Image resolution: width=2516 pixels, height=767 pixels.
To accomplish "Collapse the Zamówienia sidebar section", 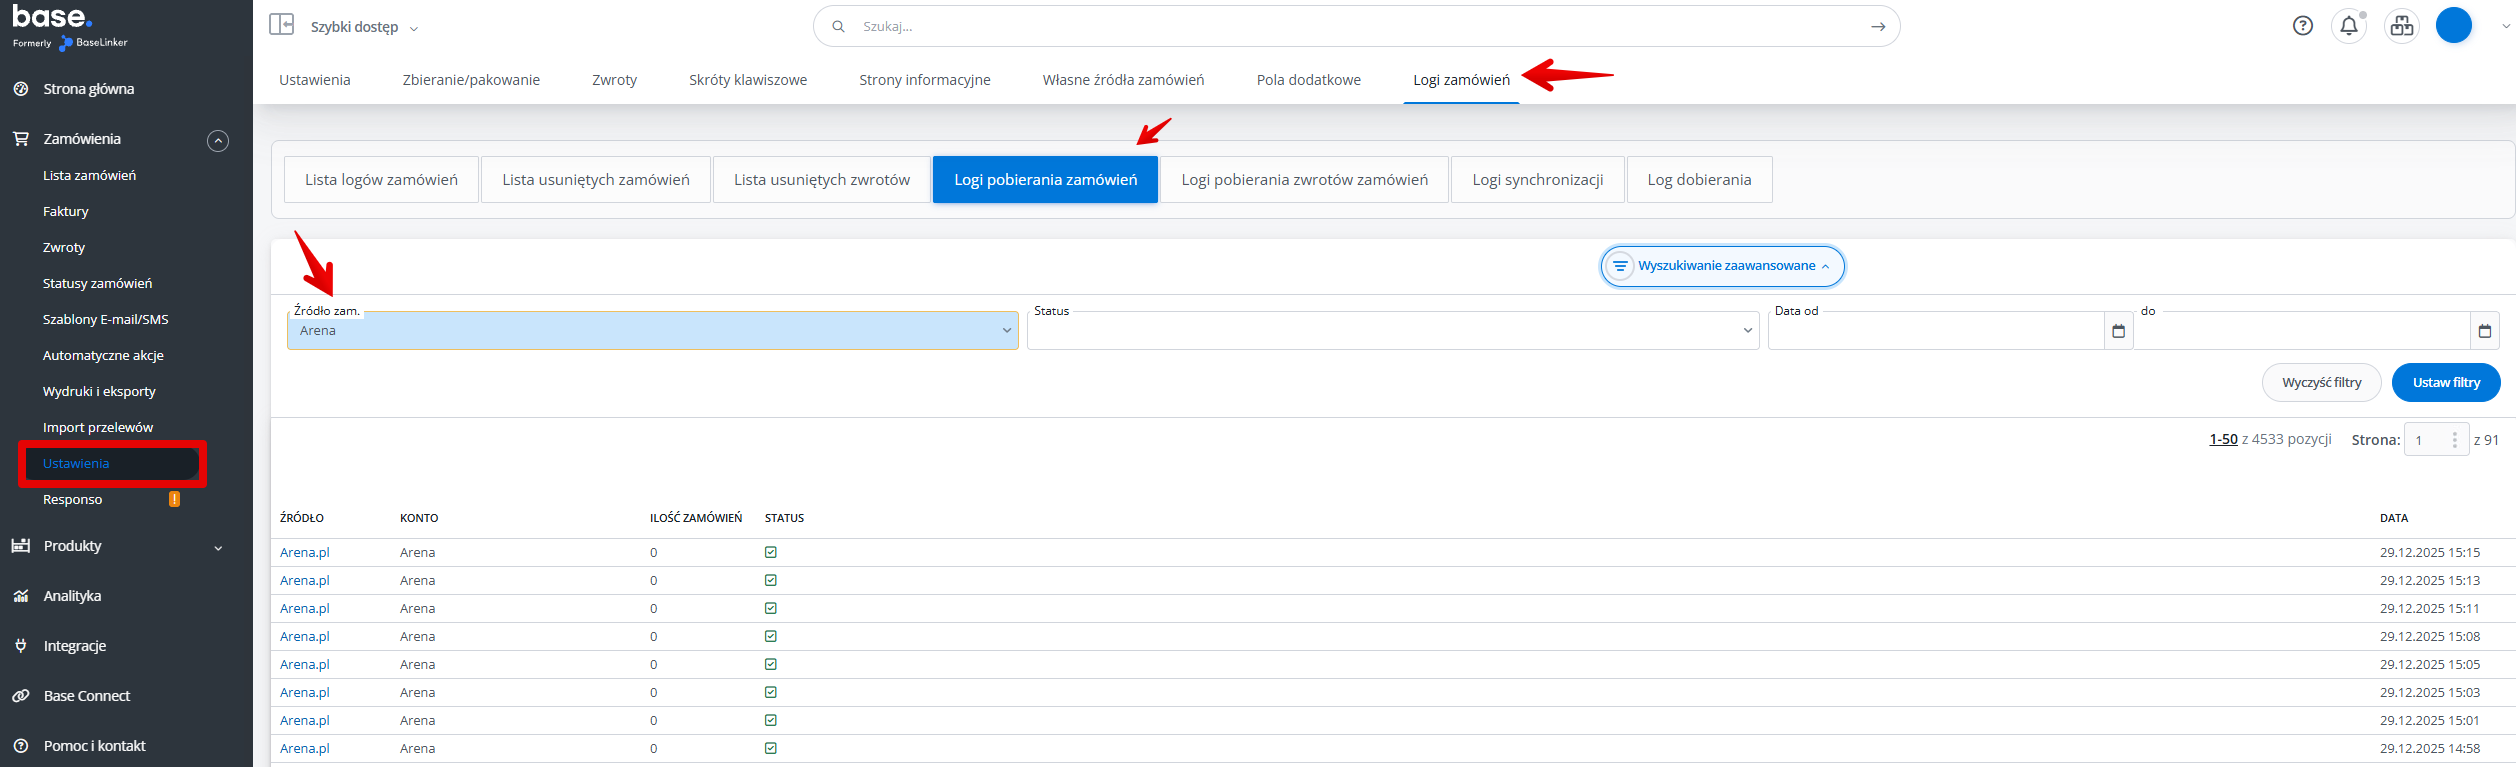I will [x=218, y=141].
